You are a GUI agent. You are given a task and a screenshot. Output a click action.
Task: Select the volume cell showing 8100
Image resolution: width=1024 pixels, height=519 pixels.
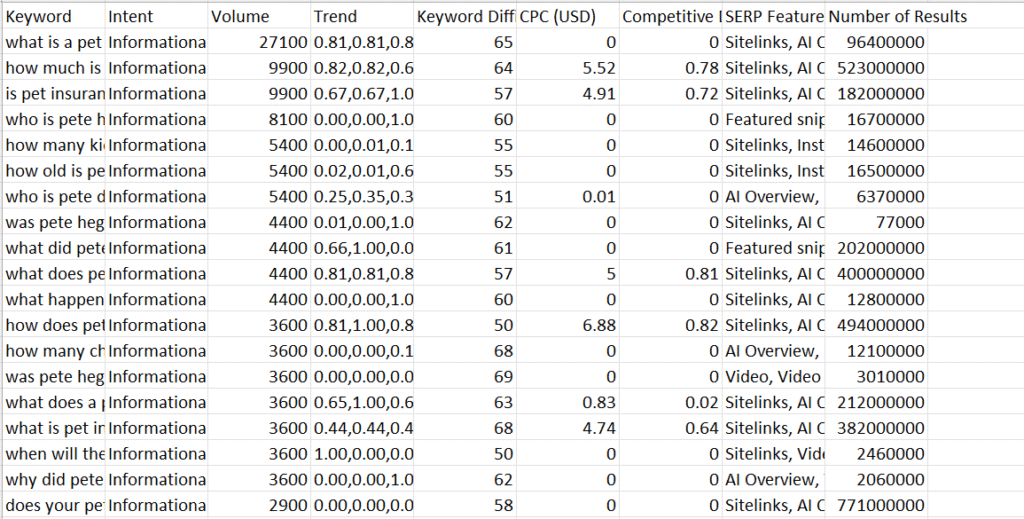(258, 120)
